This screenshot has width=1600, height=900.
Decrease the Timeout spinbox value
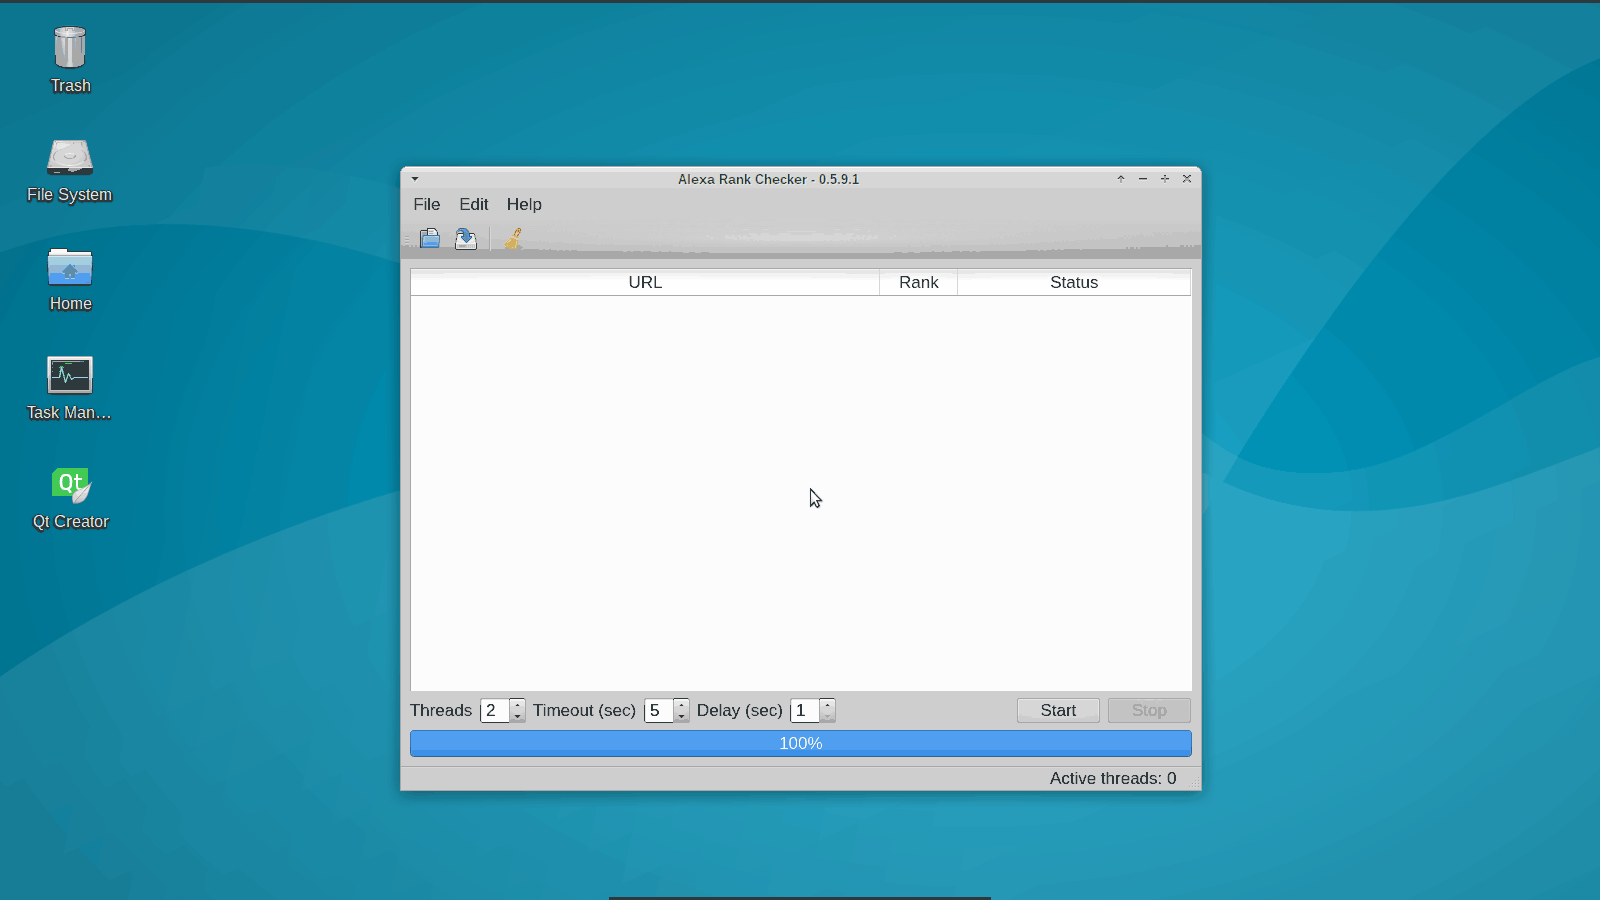[682, 716]
